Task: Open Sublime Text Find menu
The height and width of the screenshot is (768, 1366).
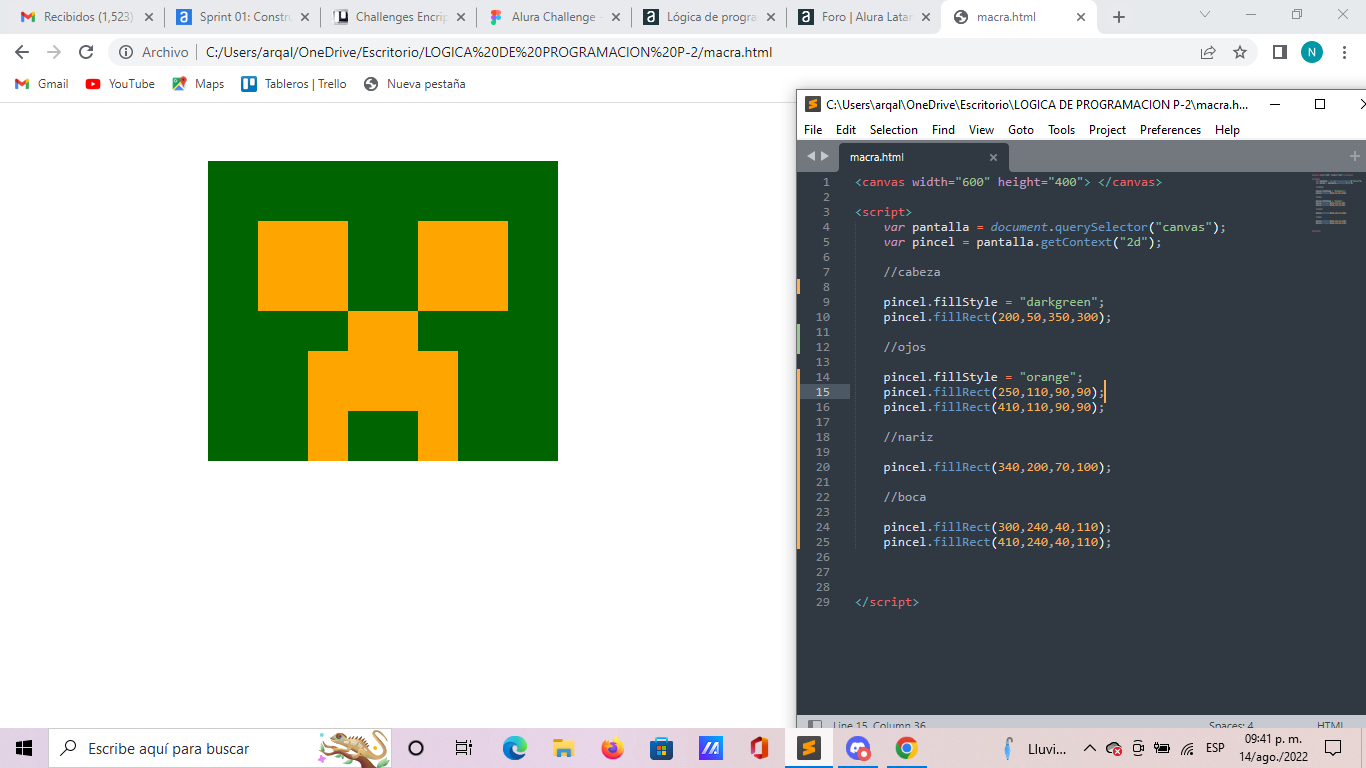Action: click(x=943, y=130)
